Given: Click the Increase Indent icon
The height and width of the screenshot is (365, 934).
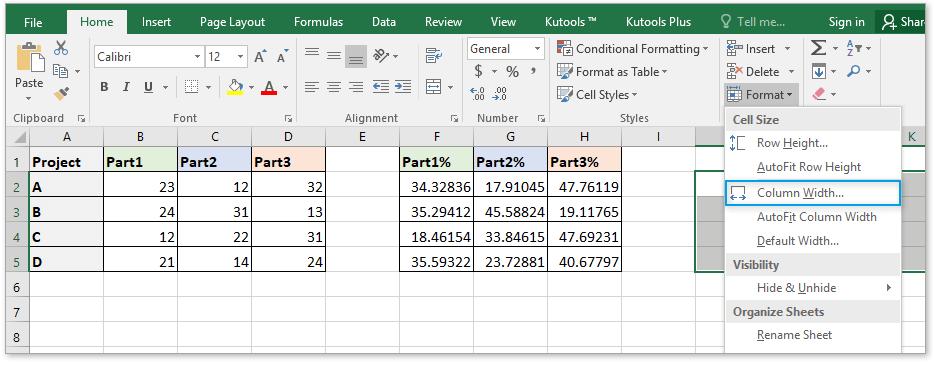Looking at the screenshot, I should pyautogui.click(x=403, y=88).
